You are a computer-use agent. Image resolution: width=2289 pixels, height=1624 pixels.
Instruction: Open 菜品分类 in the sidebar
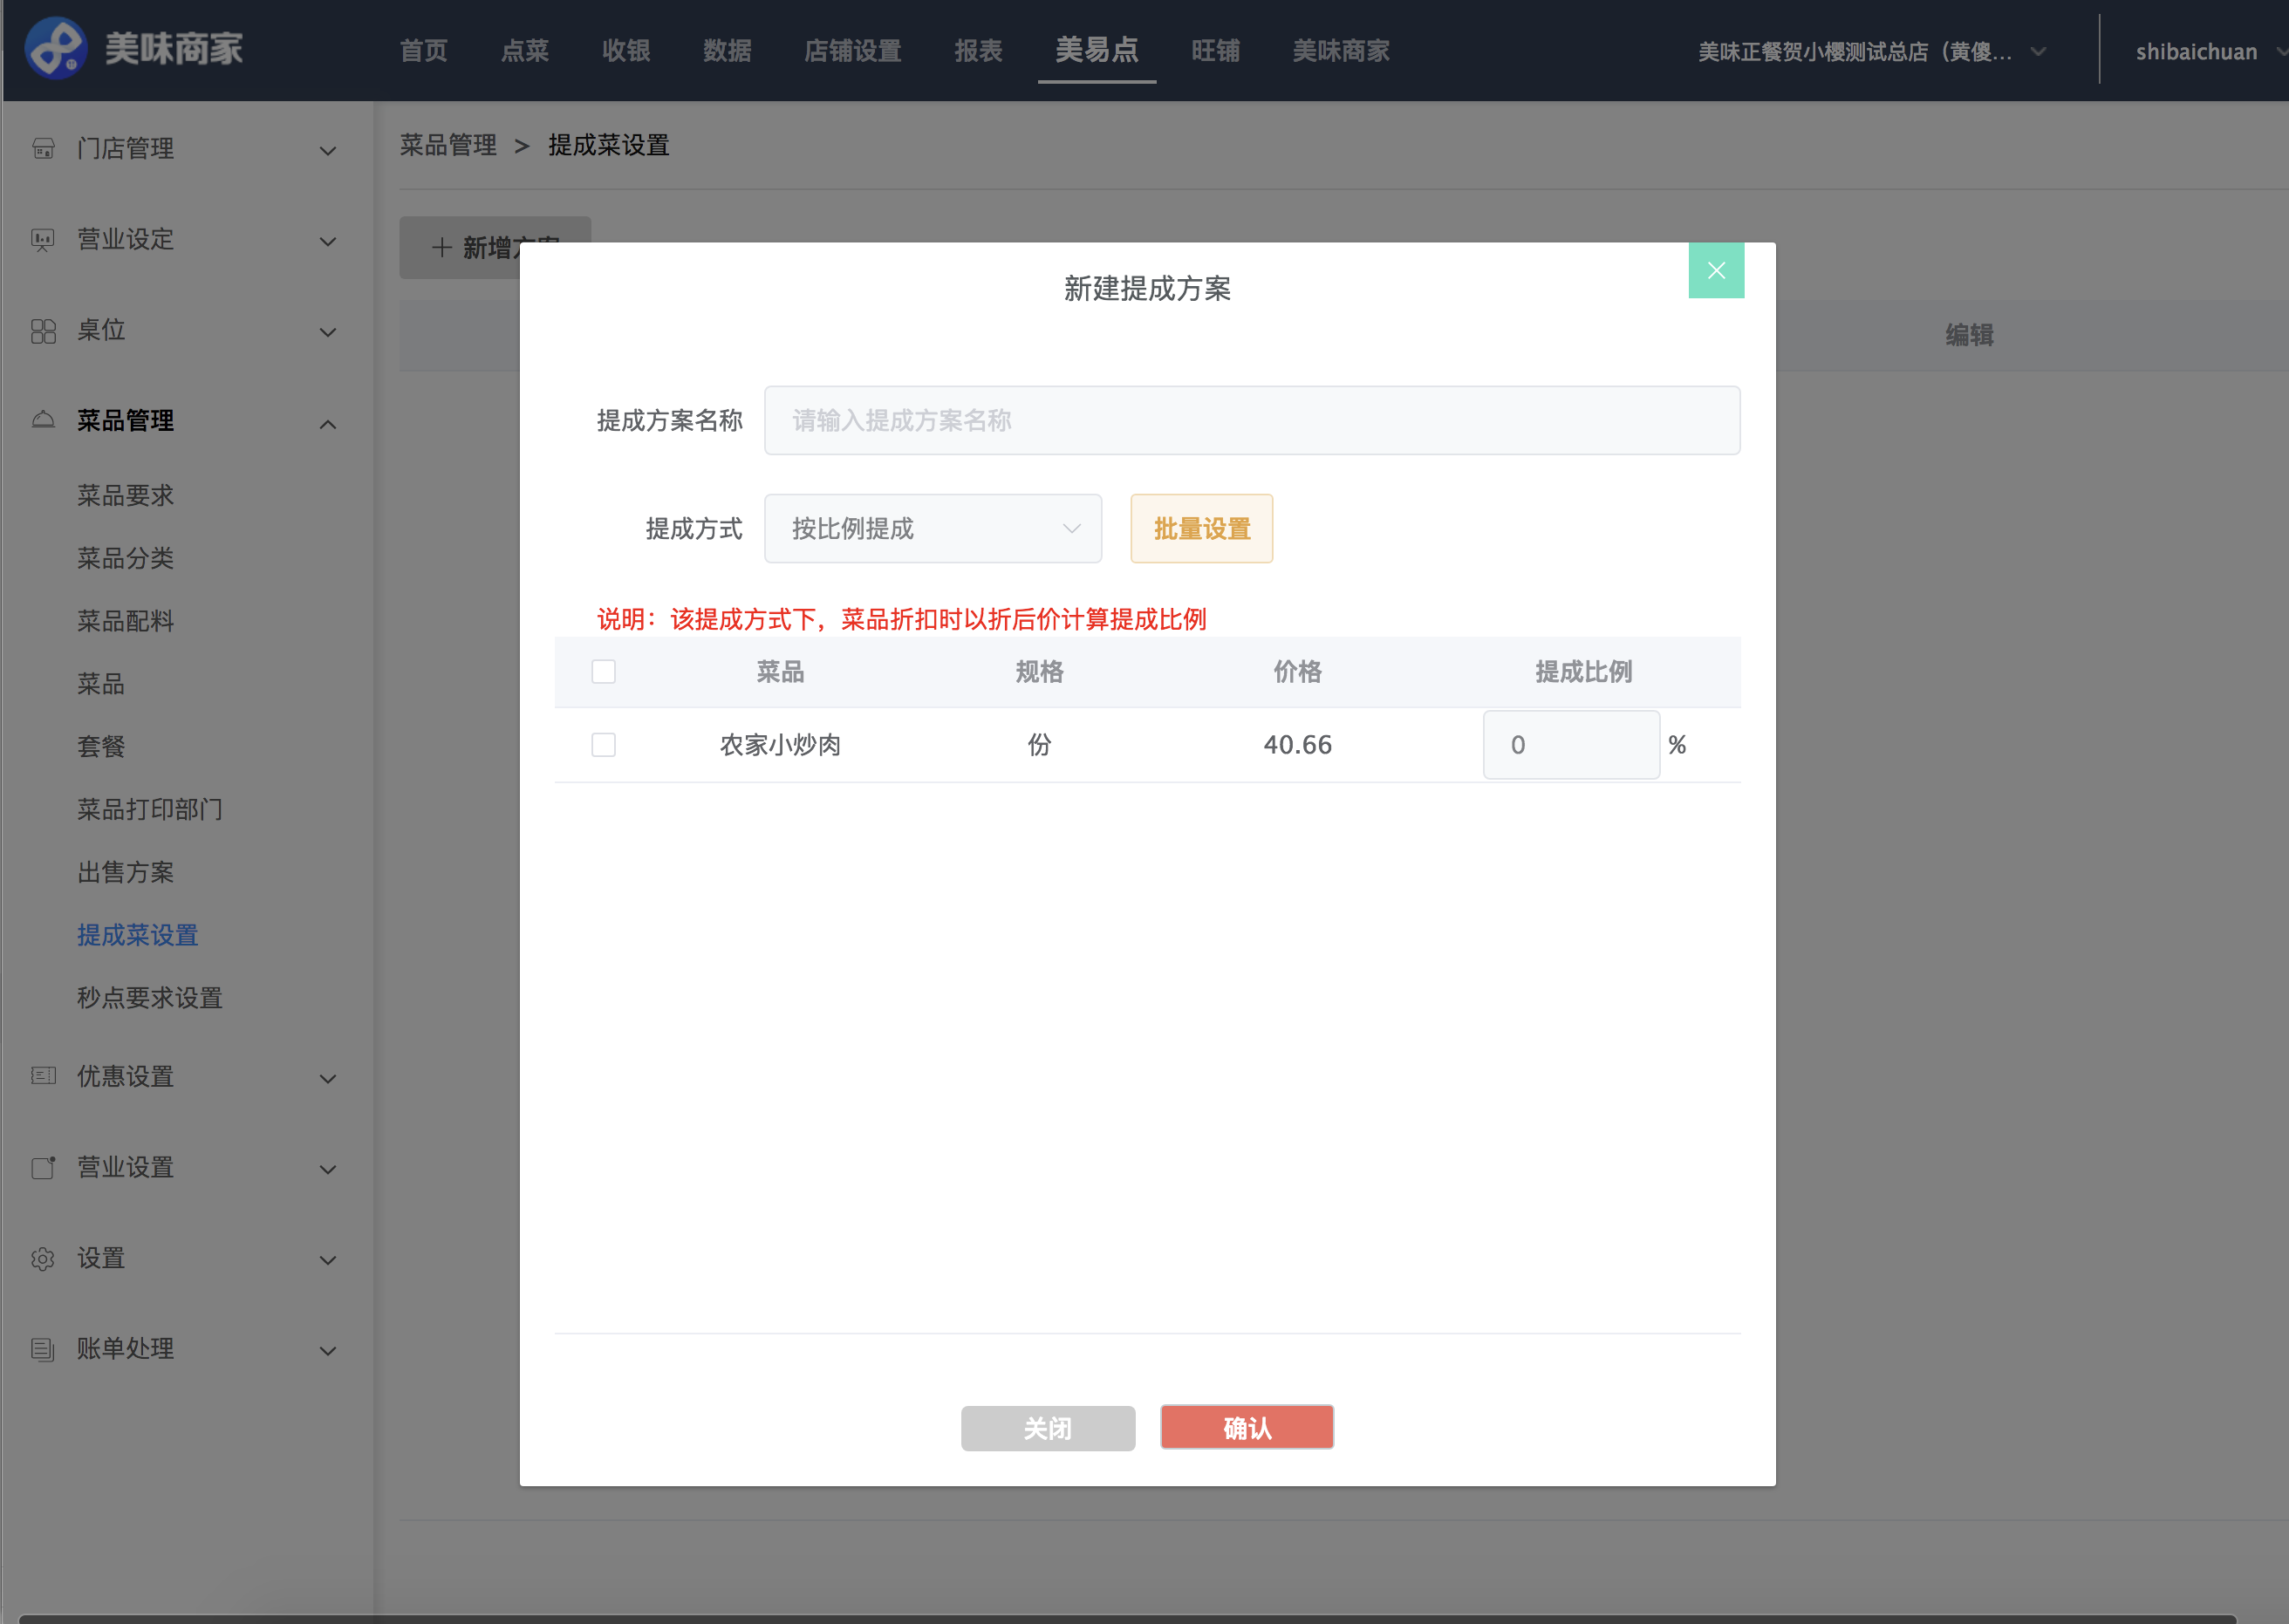coord(125,558)
